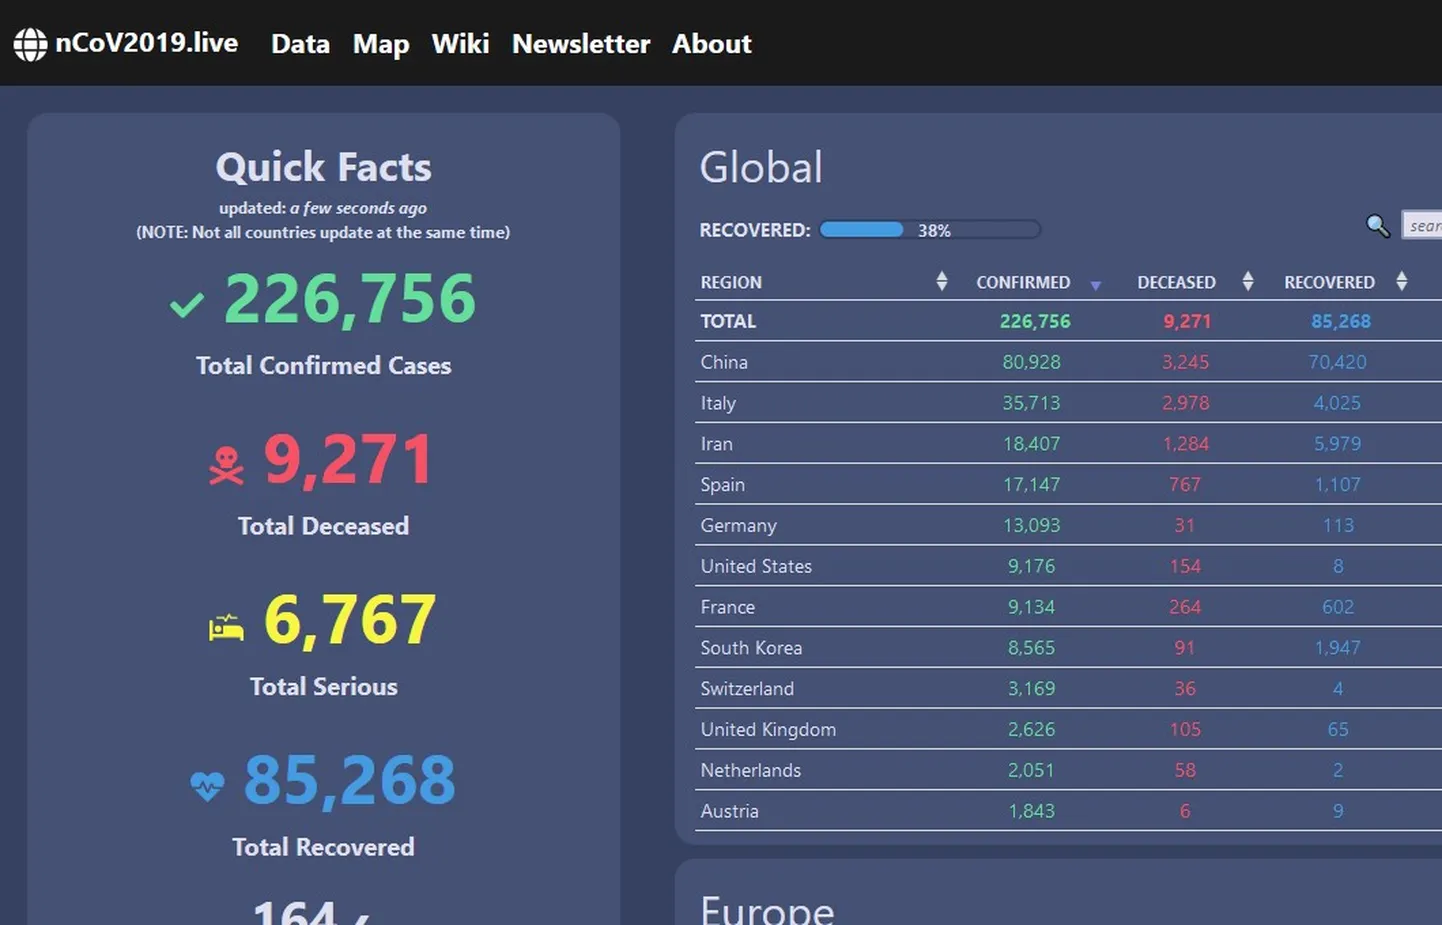
Task: Click the Quick Facts heading
Action: [x=323, y=167]
